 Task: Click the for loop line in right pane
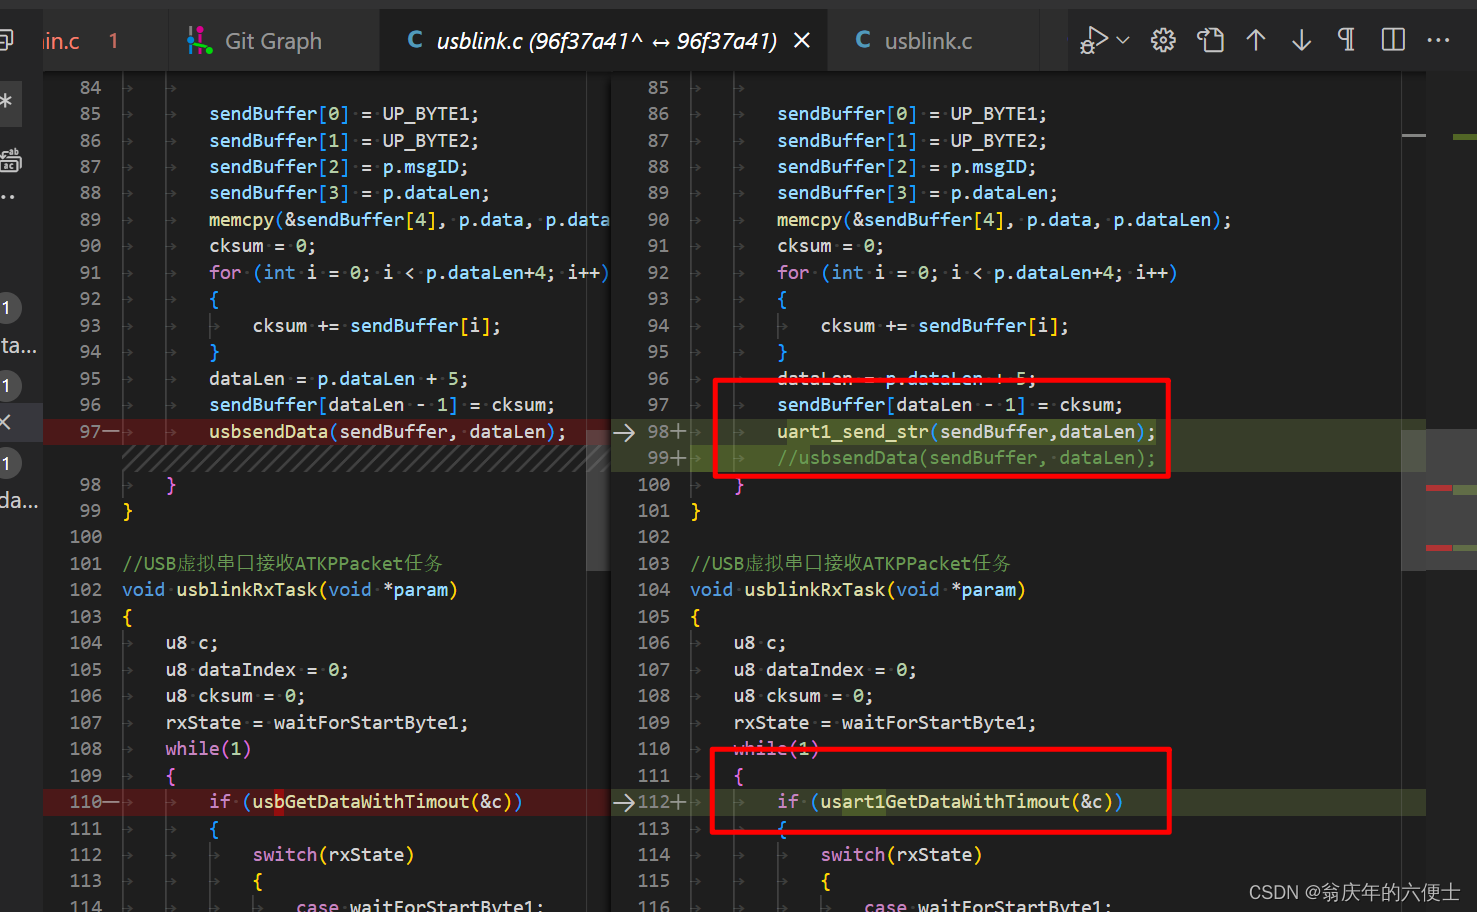(977, 273)
